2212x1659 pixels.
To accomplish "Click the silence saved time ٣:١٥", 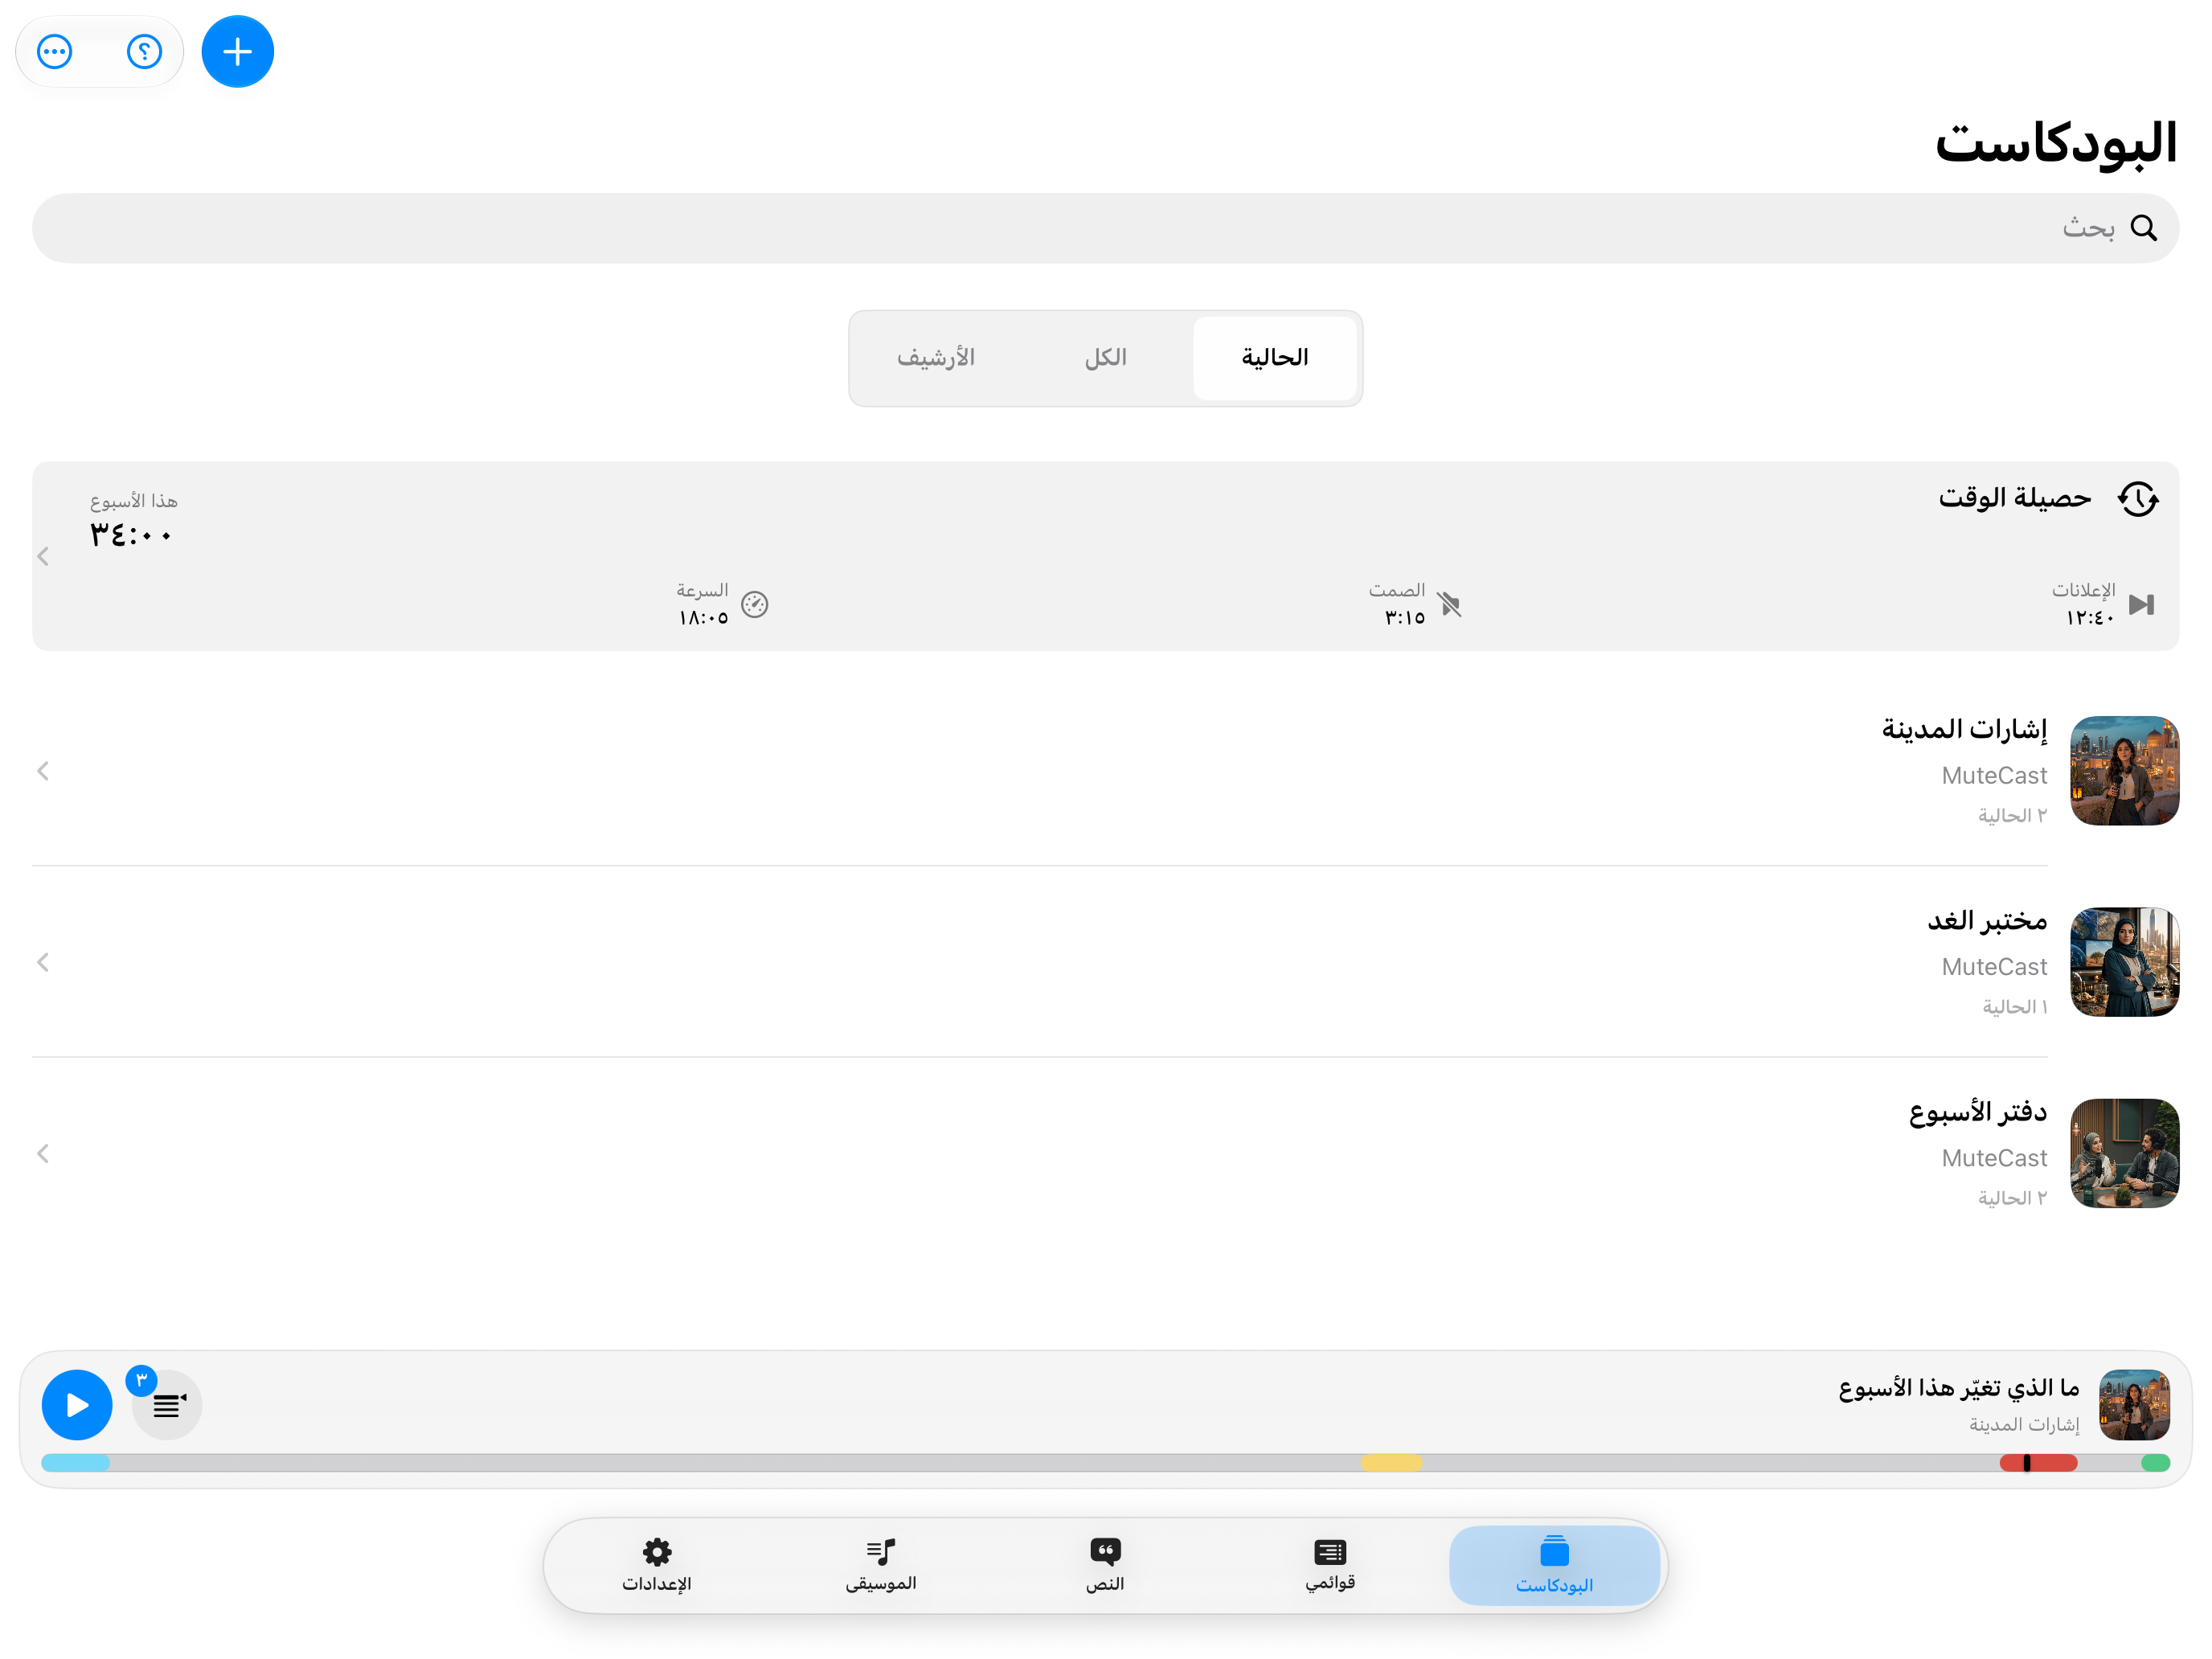I will pos(1404,618).
